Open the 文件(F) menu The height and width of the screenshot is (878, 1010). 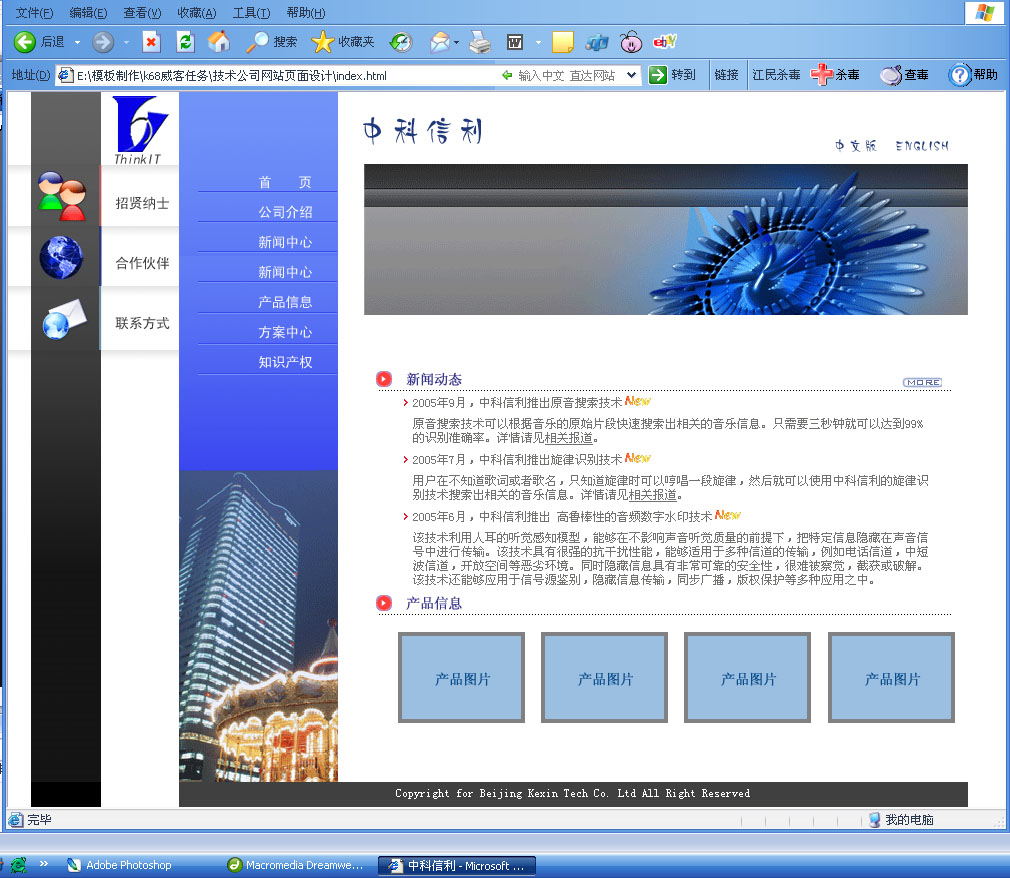click(34, 12)
